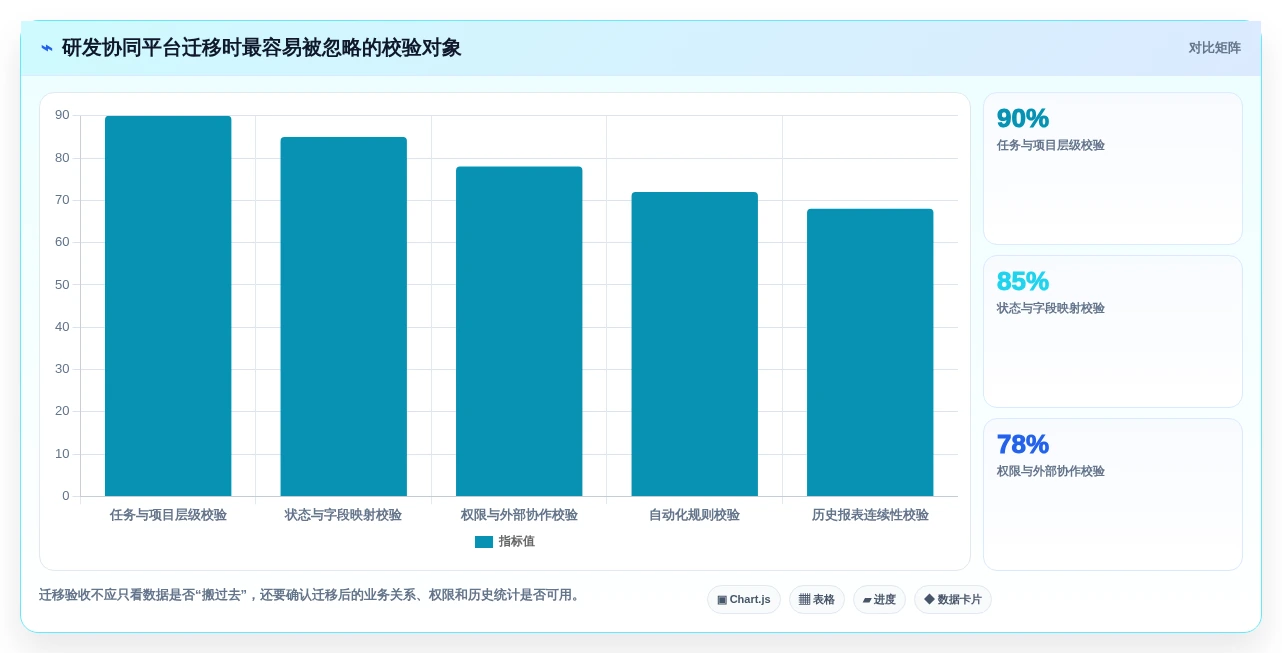Click the chart title 研发协同平台迁移时最容易被忽略的校验对象

coord(262,48)
